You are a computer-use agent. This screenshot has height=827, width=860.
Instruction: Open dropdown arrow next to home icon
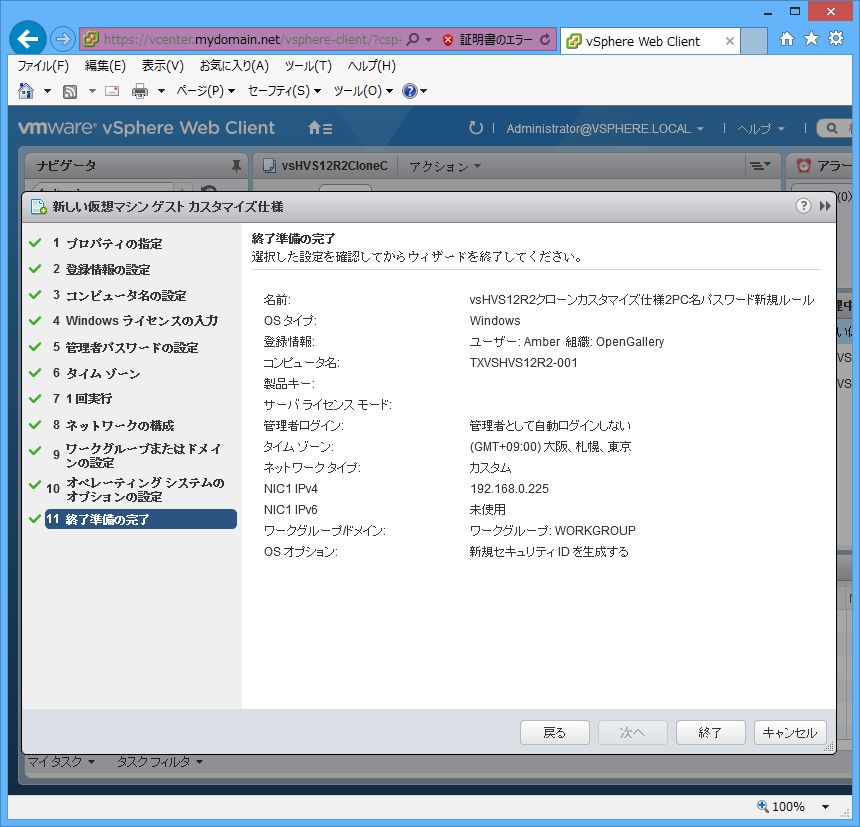(47, 91)
